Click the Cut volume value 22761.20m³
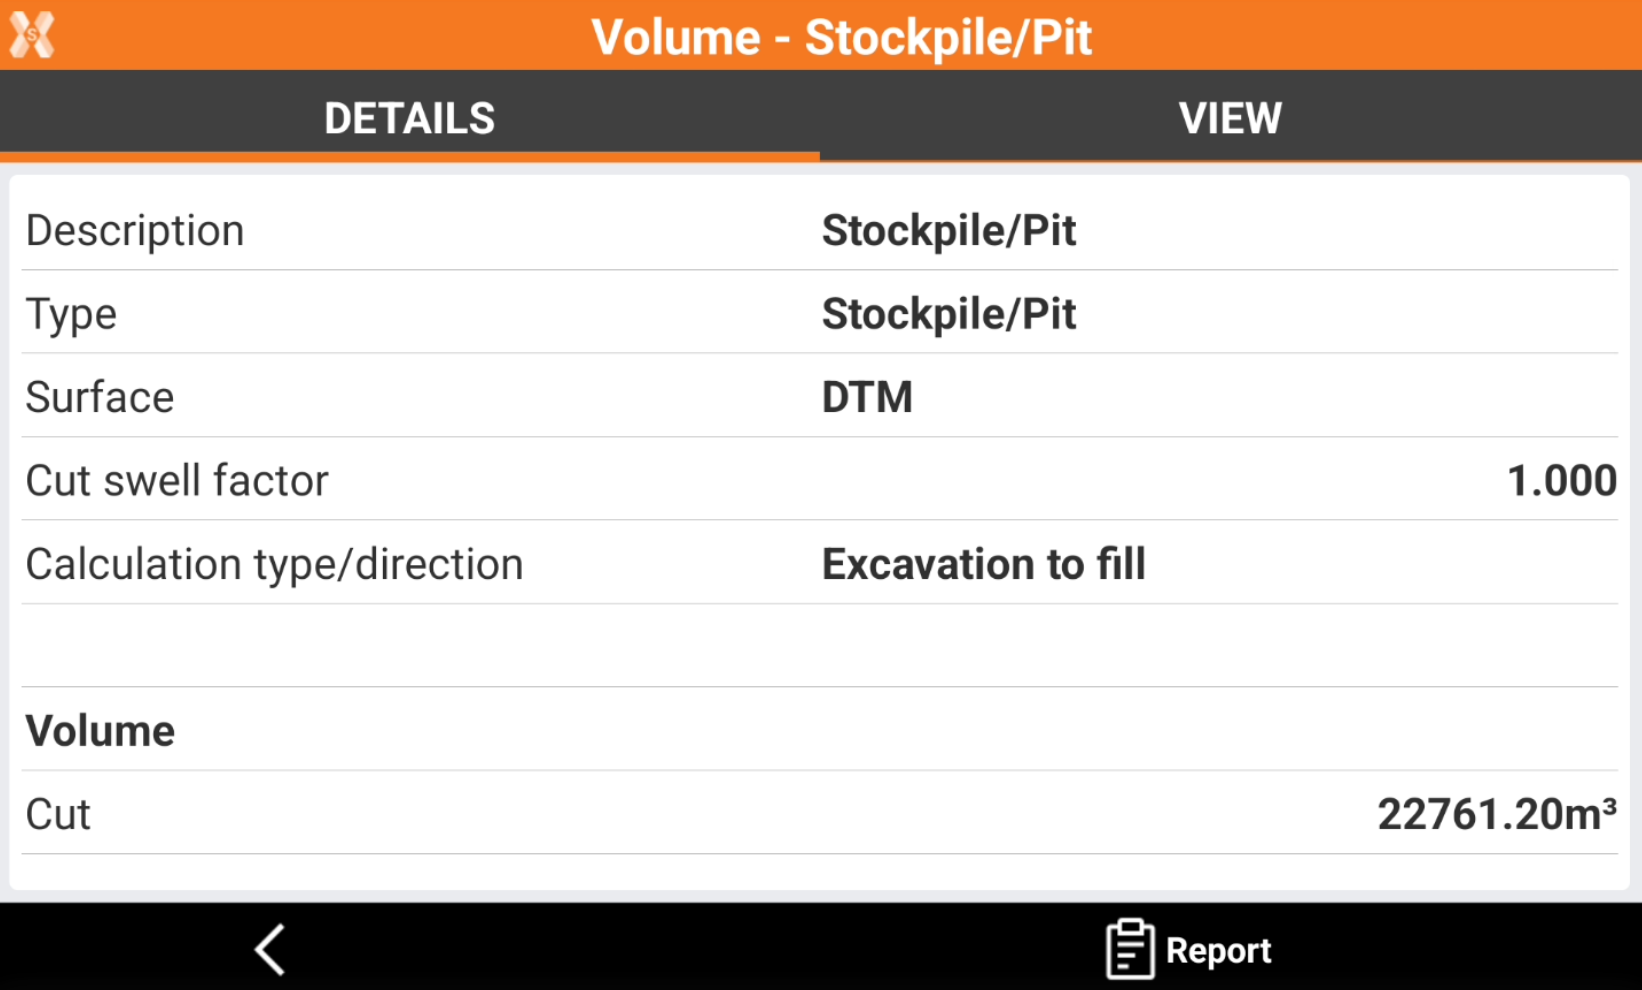The height and width of the screenshot is (990, 1642). coord(1496,814)
